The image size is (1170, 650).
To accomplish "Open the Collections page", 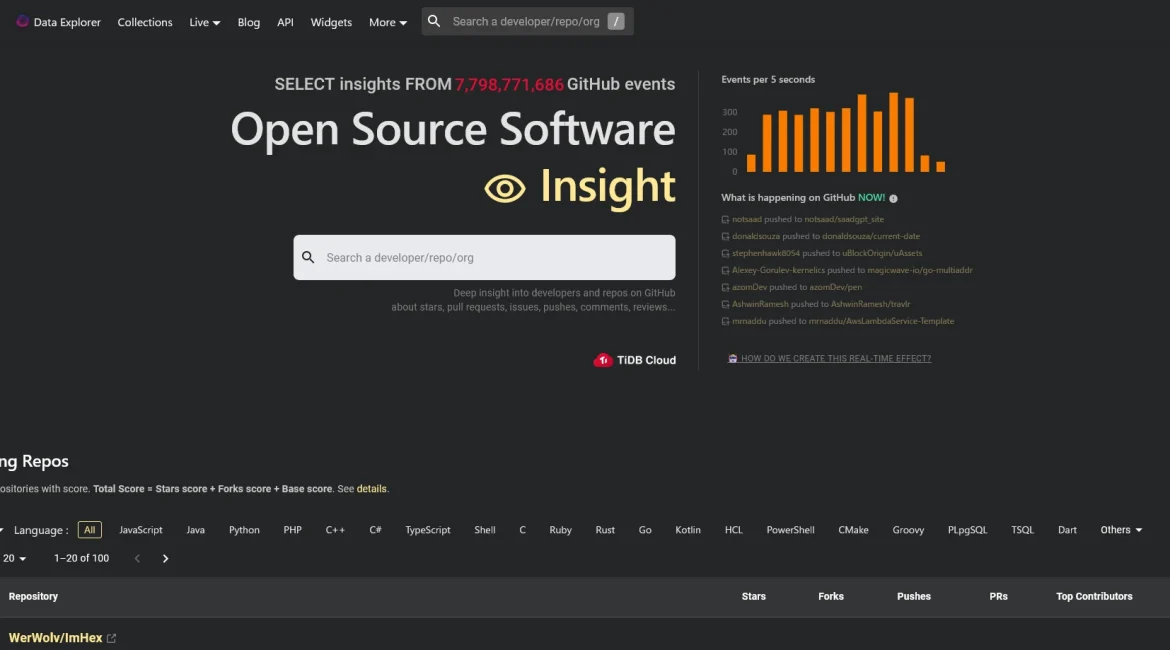I will point(145,22).
